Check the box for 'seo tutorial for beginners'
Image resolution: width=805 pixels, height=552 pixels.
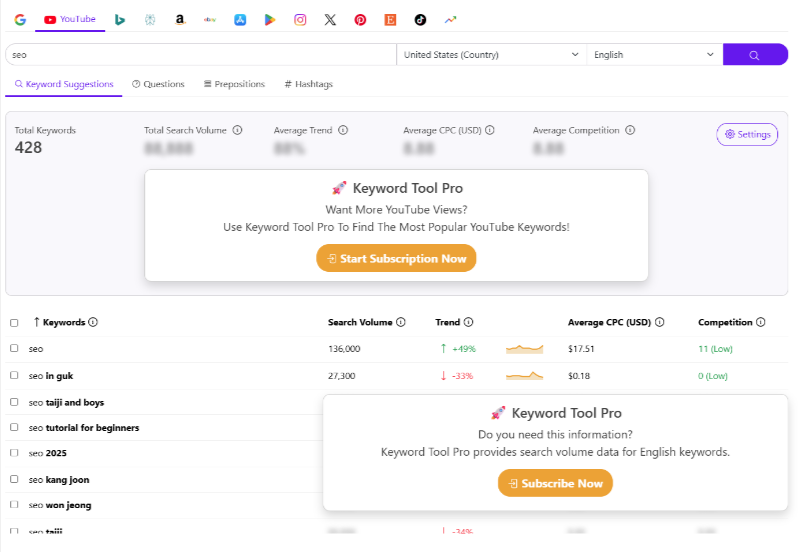pyautogui.click(x=14, y=427)
